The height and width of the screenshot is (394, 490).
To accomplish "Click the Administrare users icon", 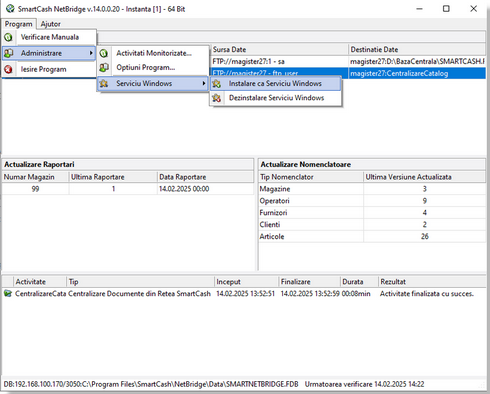I will coord(8,53).
